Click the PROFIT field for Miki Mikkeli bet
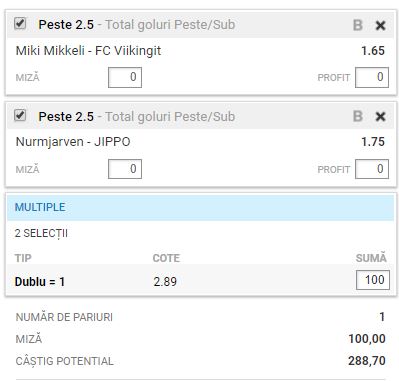 click(372, 77)
